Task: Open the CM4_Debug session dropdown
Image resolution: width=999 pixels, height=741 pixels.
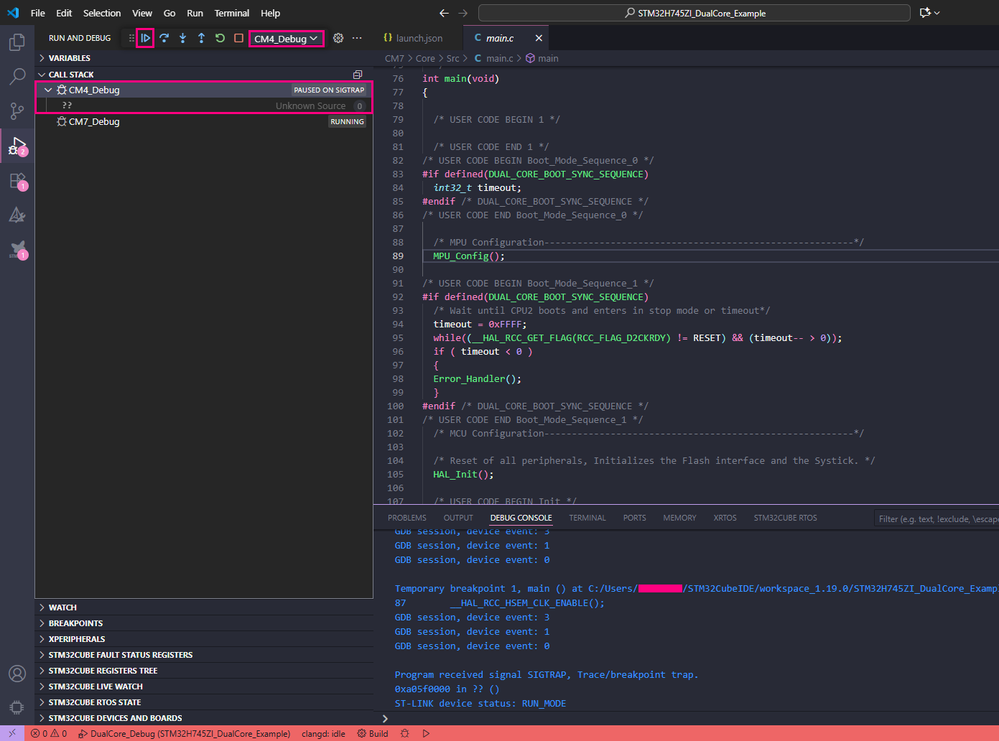Action: [x=286, y=38]
